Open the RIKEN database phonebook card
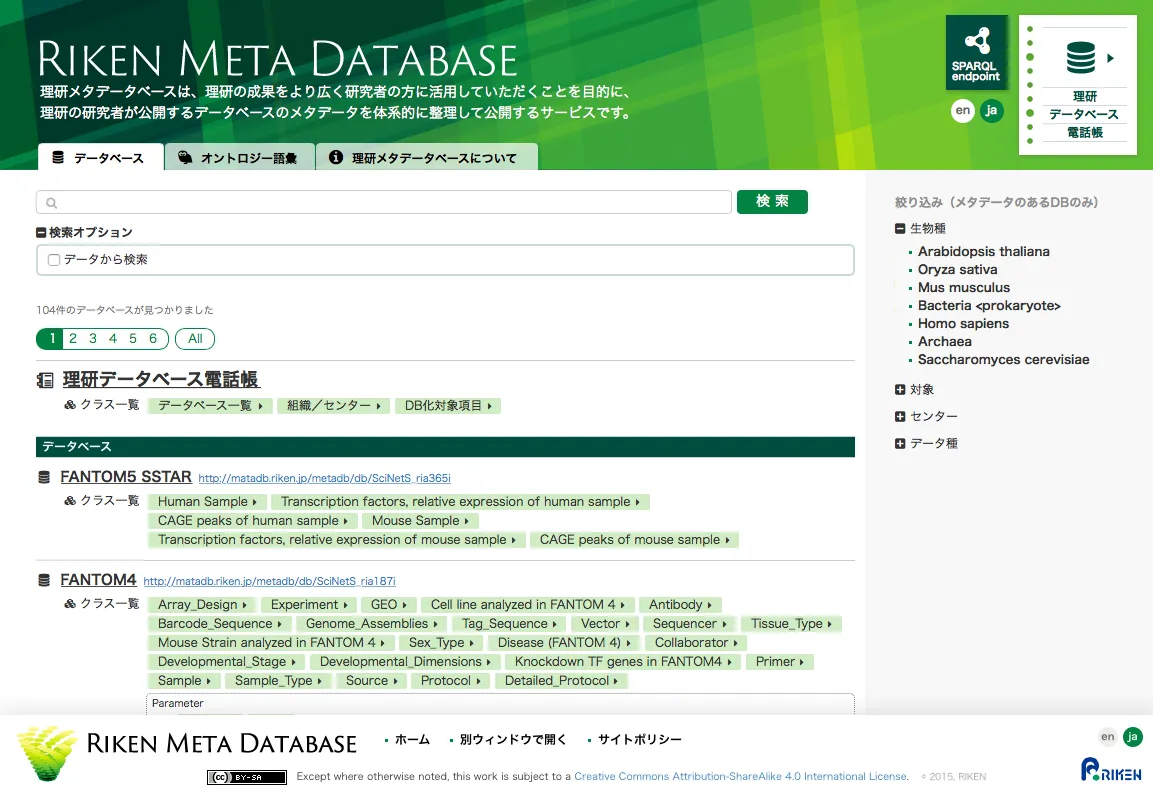 pos(1078,85)
